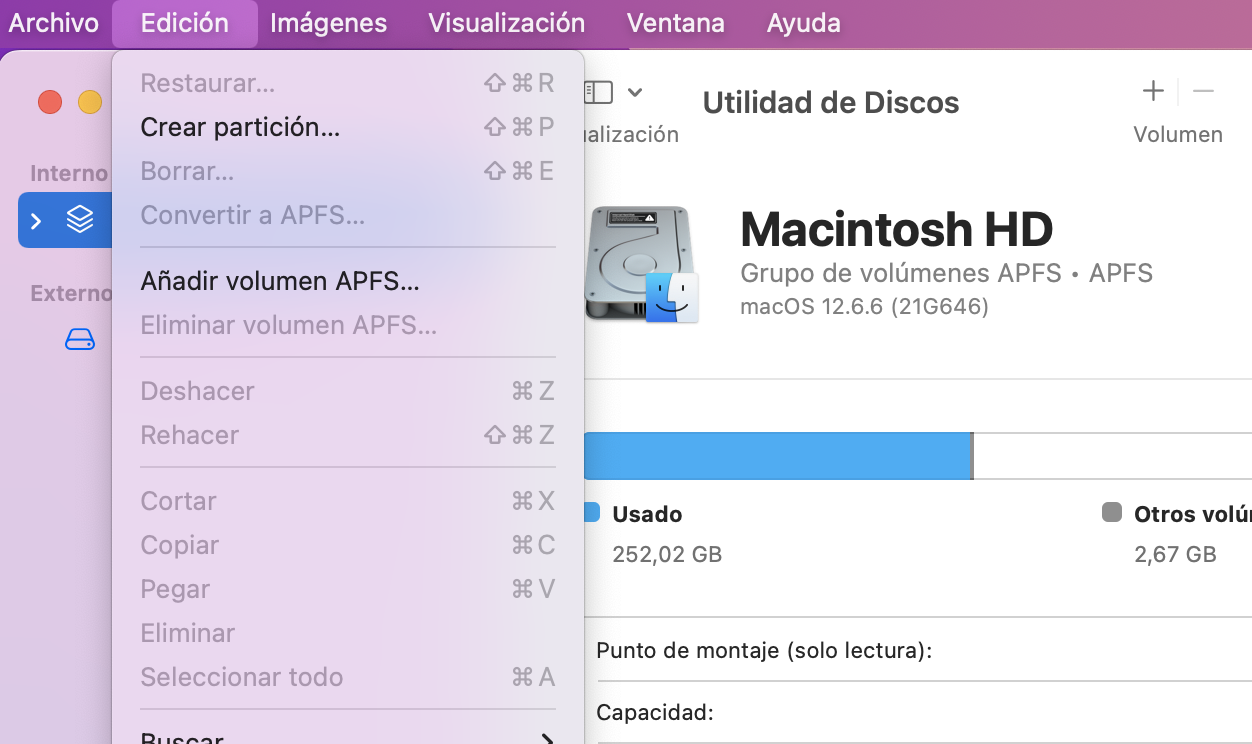Expand the internal disk disclosure chevron
Image resolution: width=1252 pixels, height=744 pixels.
(36, 220)
